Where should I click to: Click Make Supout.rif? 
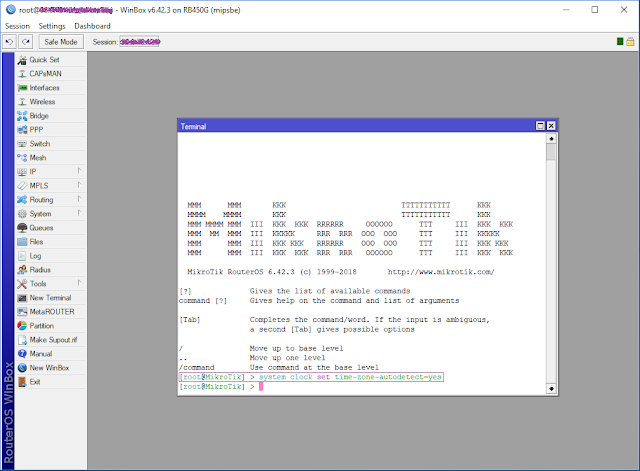tap(51, 340)
